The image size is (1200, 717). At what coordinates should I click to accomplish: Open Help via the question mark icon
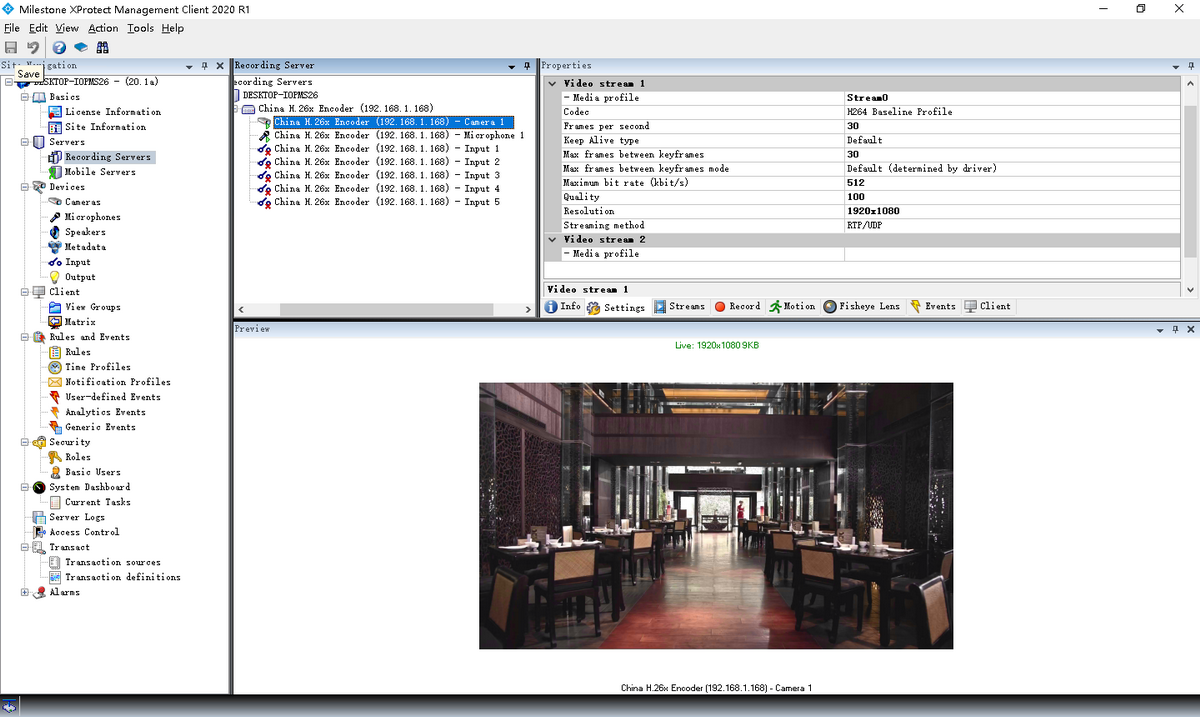(59, 47)
